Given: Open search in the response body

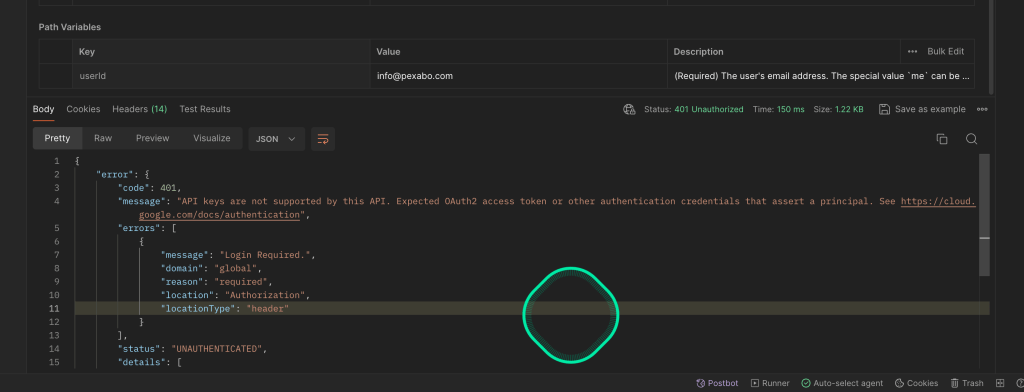Looking at the screenshot, I should point(971,139).
